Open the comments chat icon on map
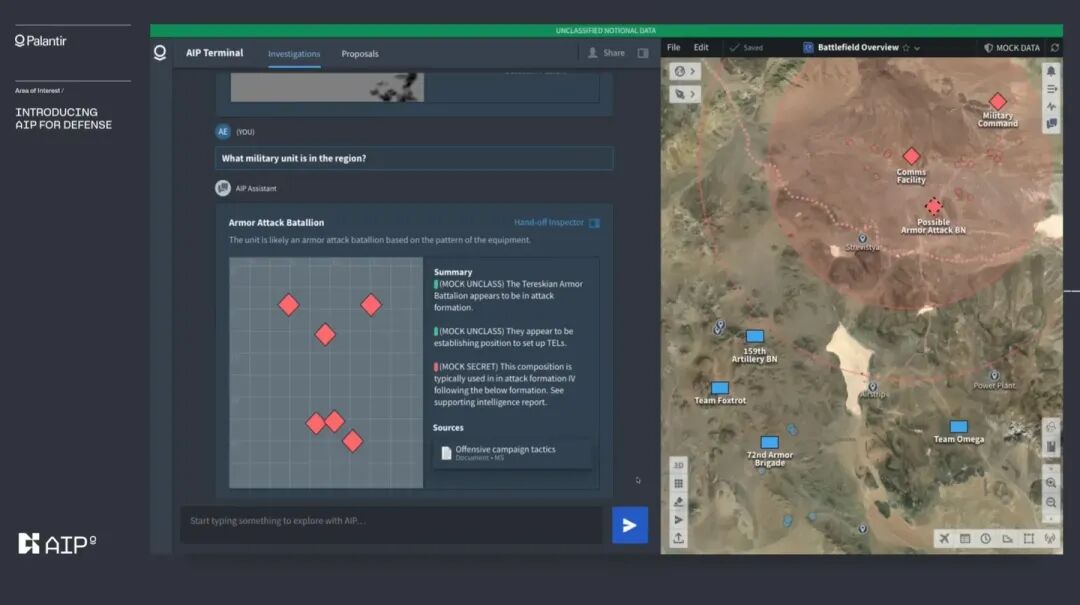This screenshot has width=1080, height=605. tap(1051, 124)
